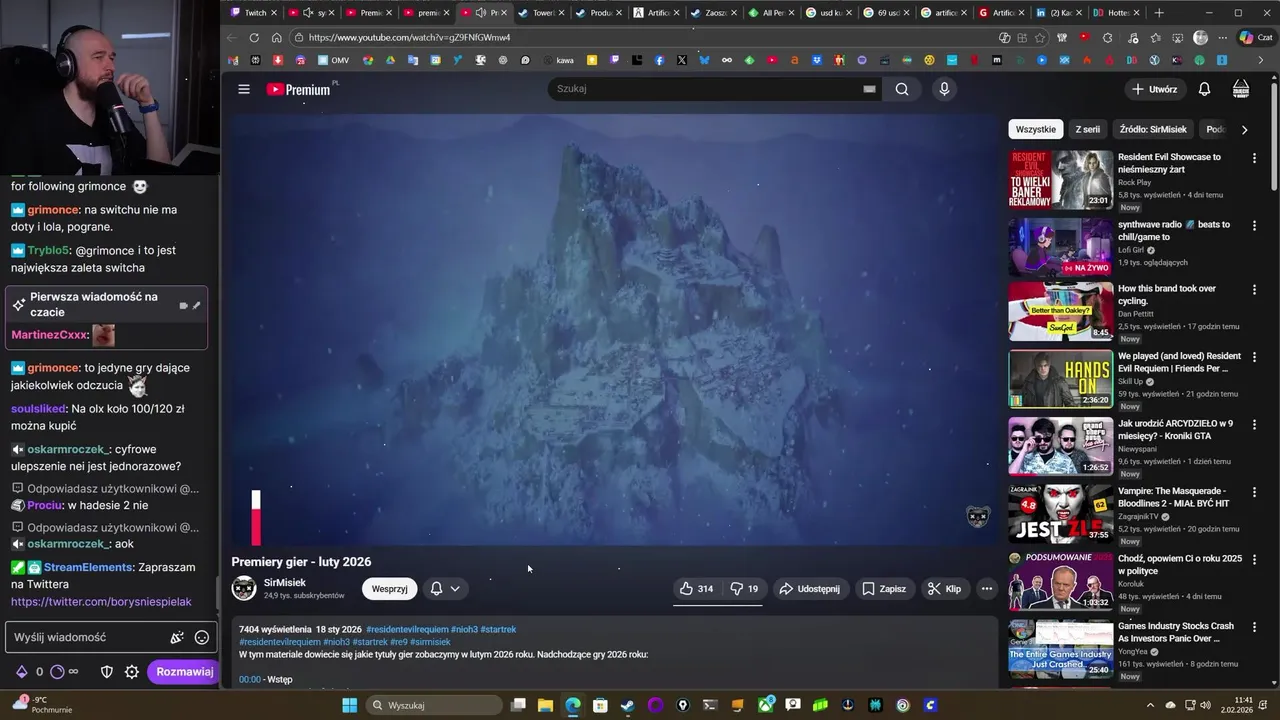Screen dimensions: 1280x720
Task: Open options for Vampire: The Masquerade video
Action: (x=1254, y=492)
